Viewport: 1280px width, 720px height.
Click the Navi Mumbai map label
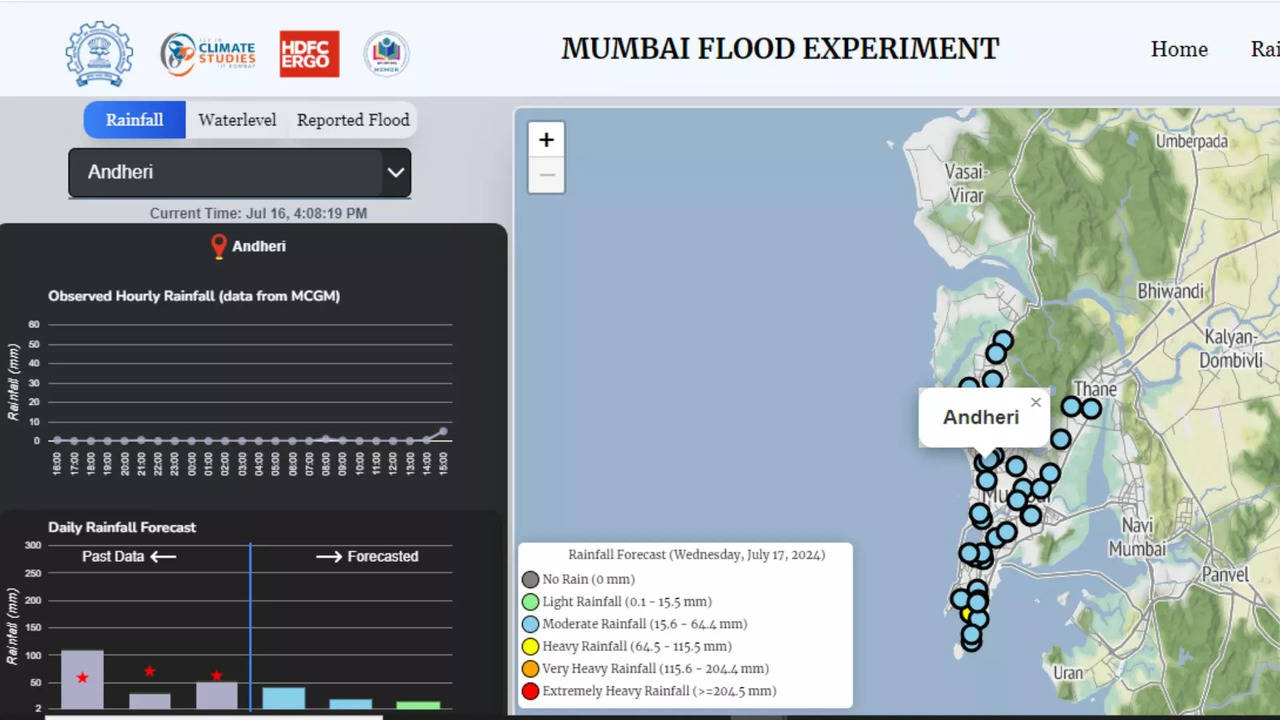(1138, 537)
